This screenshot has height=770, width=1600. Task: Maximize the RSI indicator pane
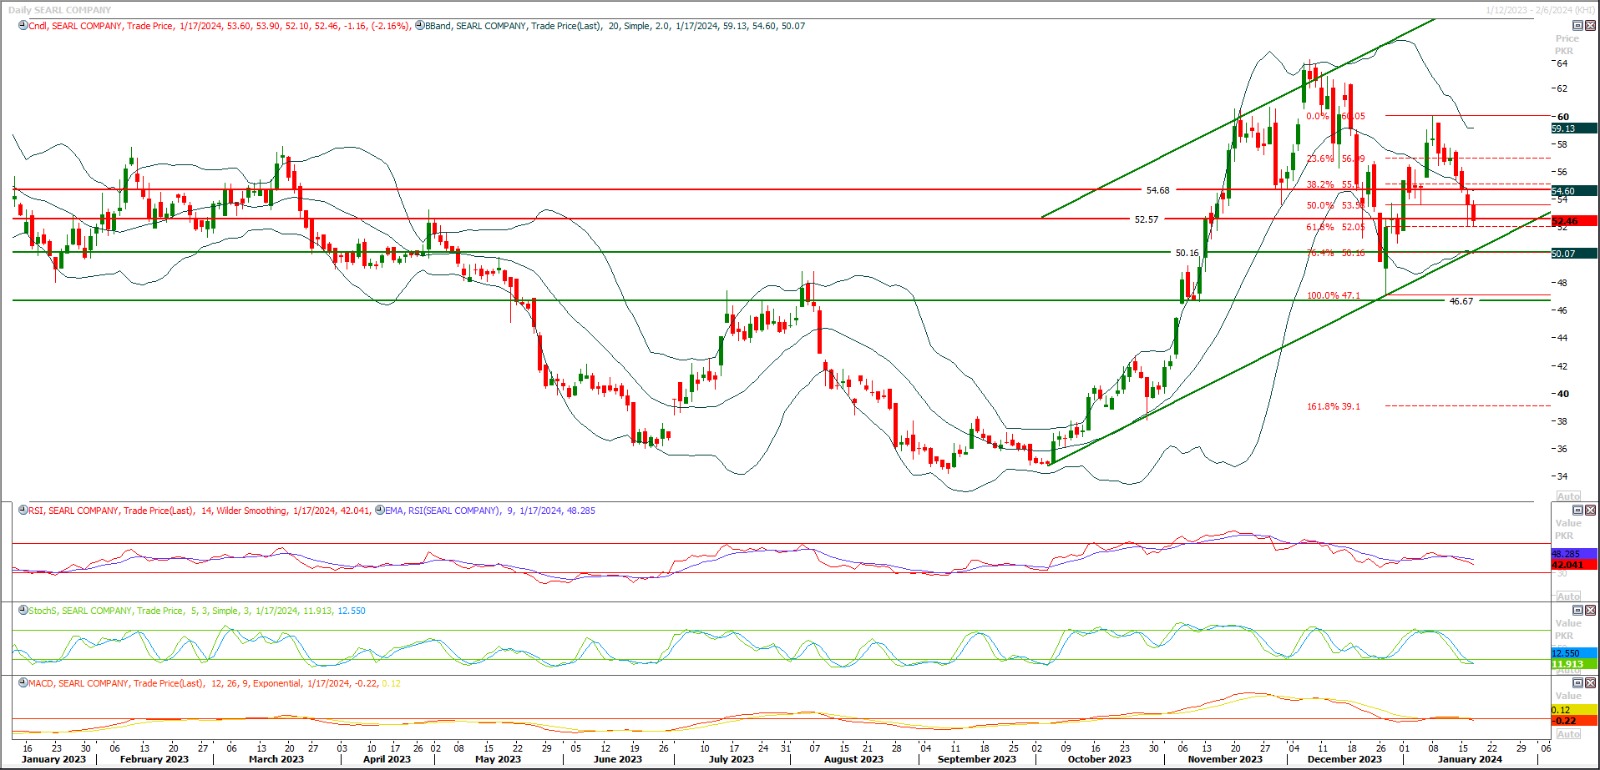pyautogui.click(x=1578, y=510)
